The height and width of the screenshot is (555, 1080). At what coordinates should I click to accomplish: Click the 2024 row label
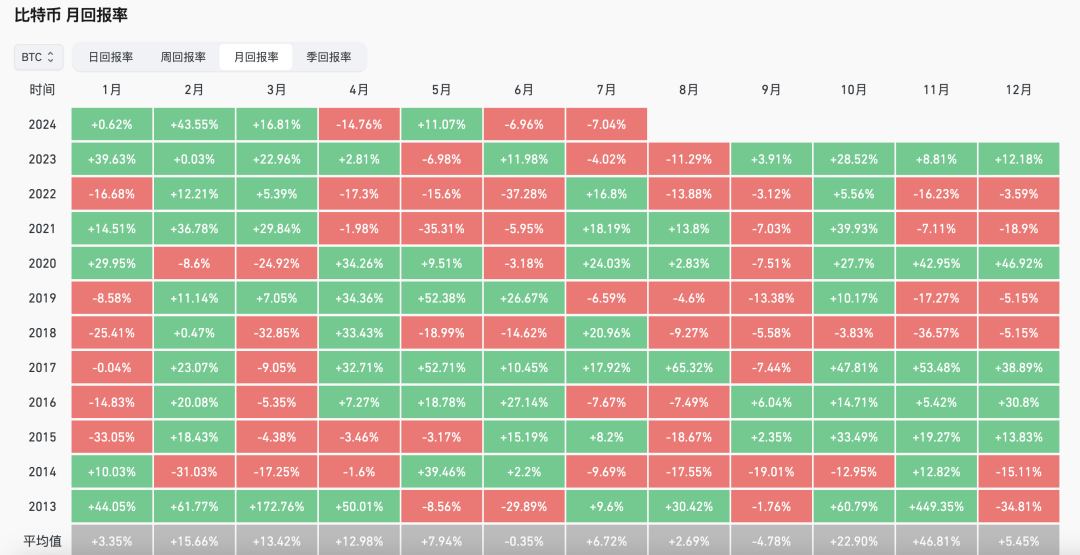point(42,125)
